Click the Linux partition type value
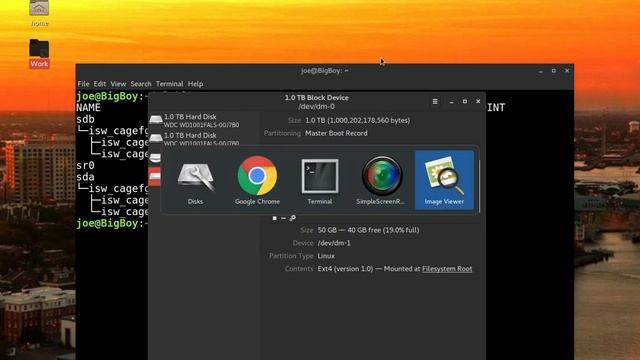Image resolution: width=640 pixels, height=360 pixels. click(x=326, y=256)
